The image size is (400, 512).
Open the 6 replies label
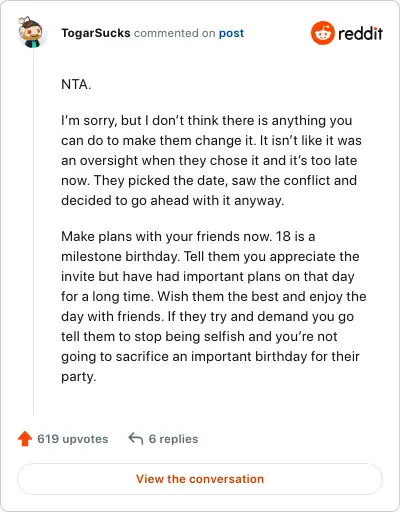pyautogui.click(x=173, y=439)
